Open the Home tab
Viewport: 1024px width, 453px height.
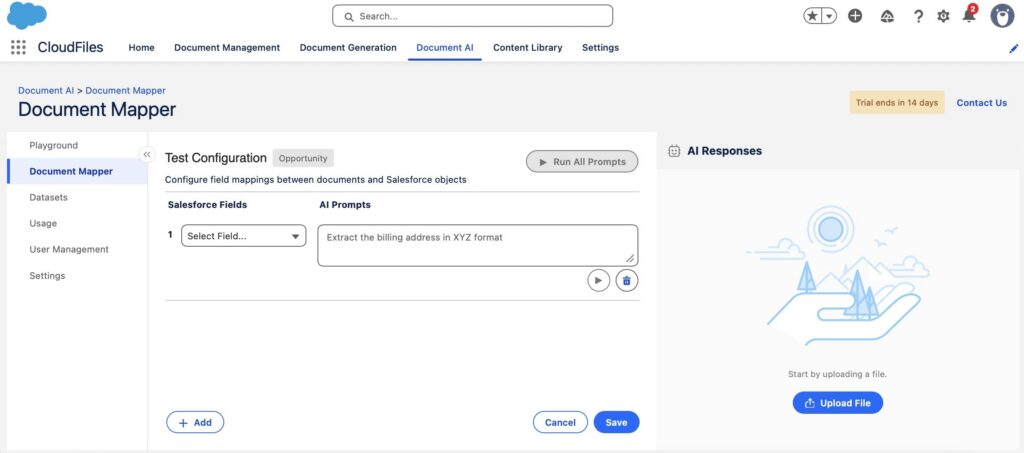pyautogui.click(x=141, y=48)
